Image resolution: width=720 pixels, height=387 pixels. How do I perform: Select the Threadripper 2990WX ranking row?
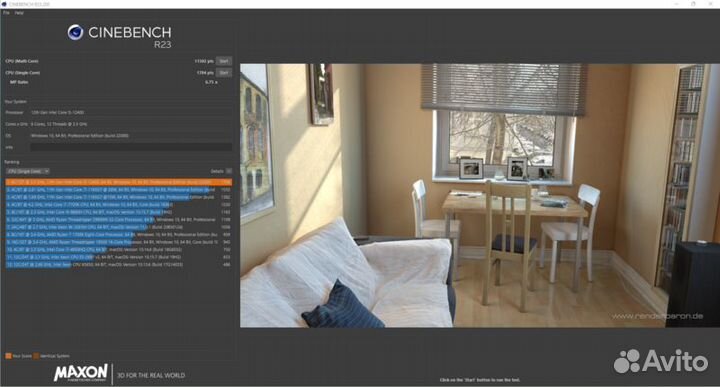[x=118, y=219]
